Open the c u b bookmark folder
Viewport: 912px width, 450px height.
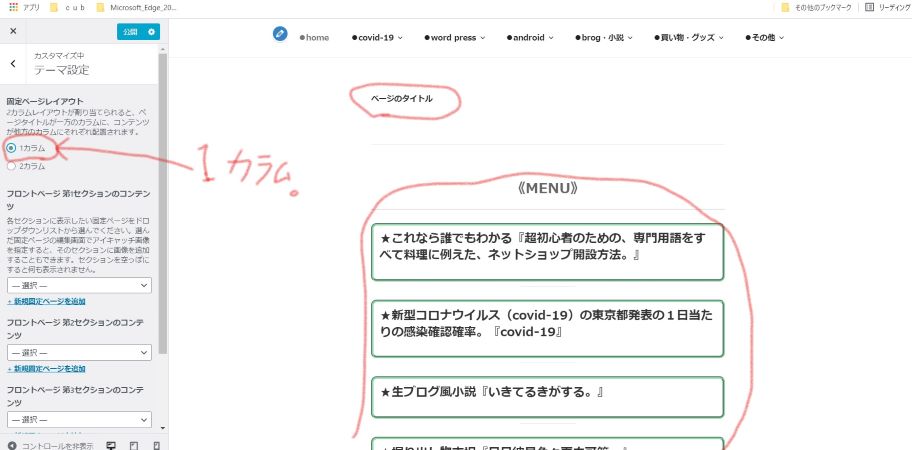coord(69,8)
